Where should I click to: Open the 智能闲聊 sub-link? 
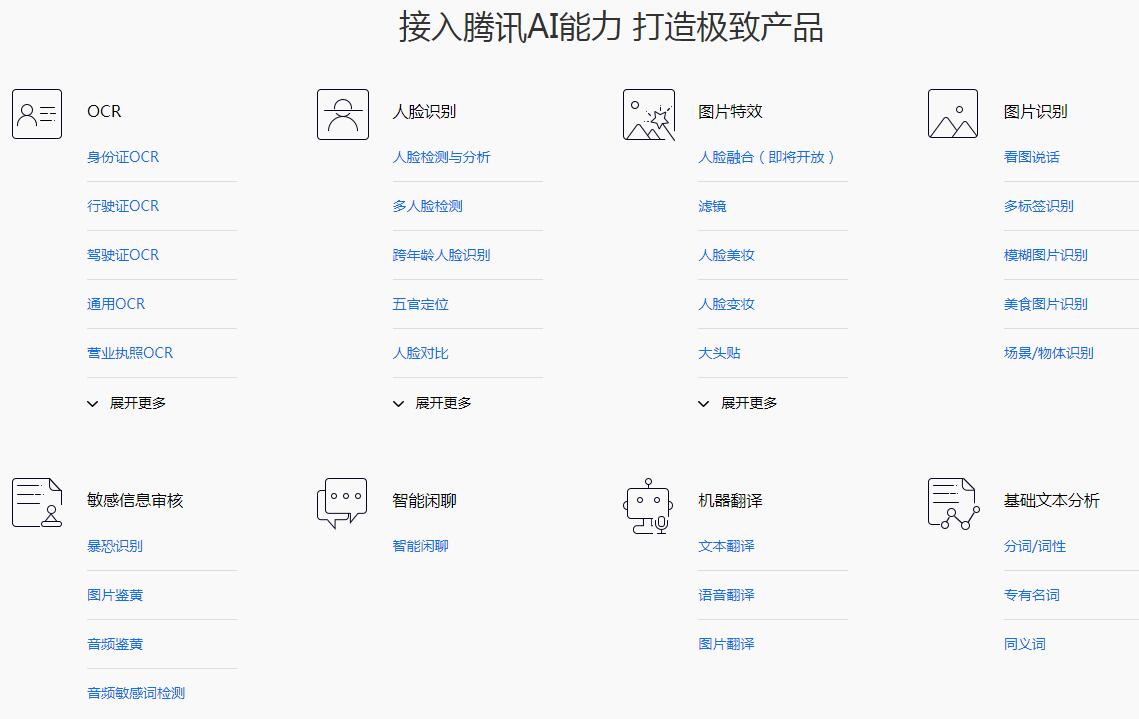pyautogui.click(x=421, y=546)
